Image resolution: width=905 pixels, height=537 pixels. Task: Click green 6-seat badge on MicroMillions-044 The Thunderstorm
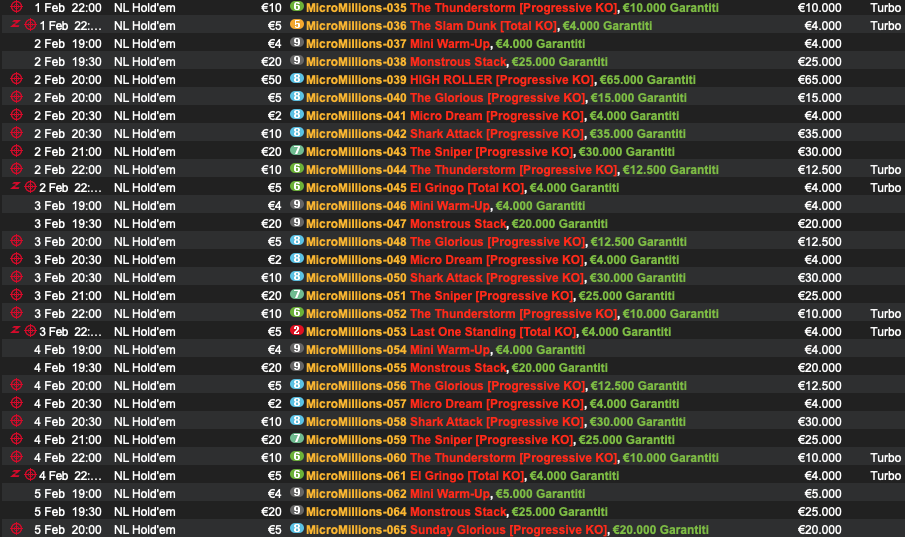[297, 168]
